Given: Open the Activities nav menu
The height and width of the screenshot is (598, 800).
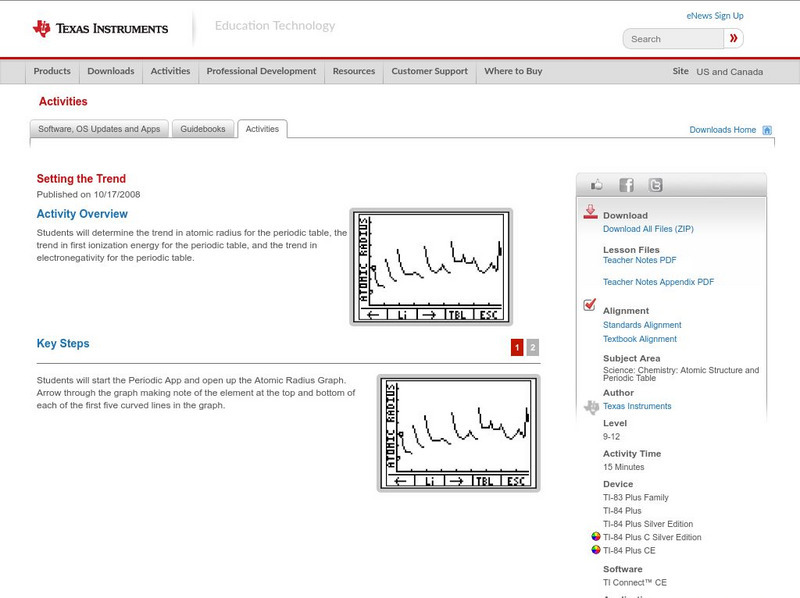Looking at the screenshot, I should pyautogui.click(x=170, y=71).
